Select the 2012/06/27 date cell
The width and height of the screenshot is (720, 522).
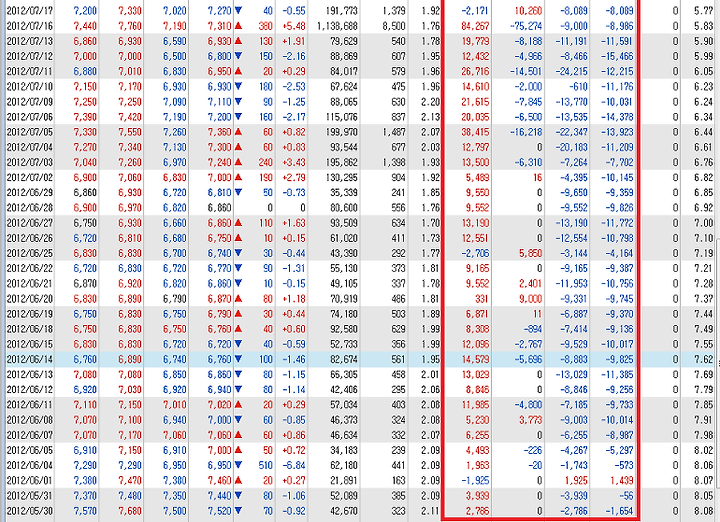point(30,223)
